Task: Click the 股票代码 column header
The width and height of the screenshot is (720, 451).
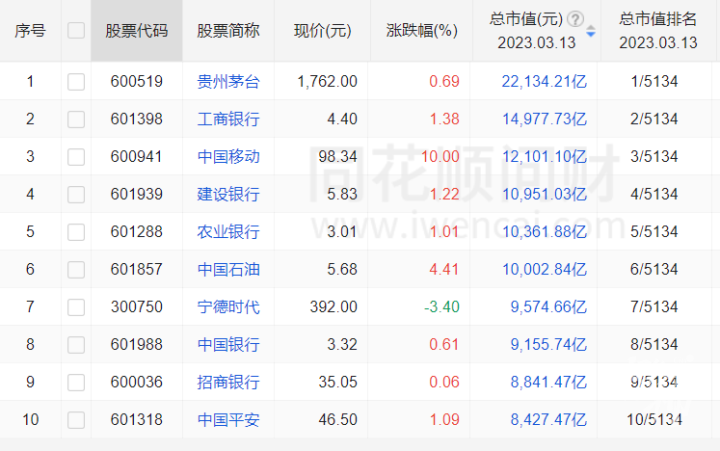Action: click(137, 31)
